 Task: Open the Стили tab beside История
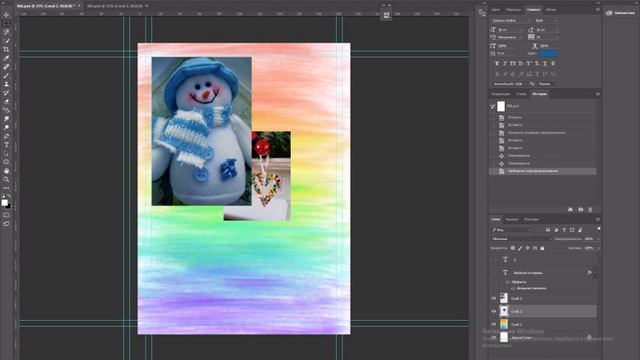(x=521, y=94)
